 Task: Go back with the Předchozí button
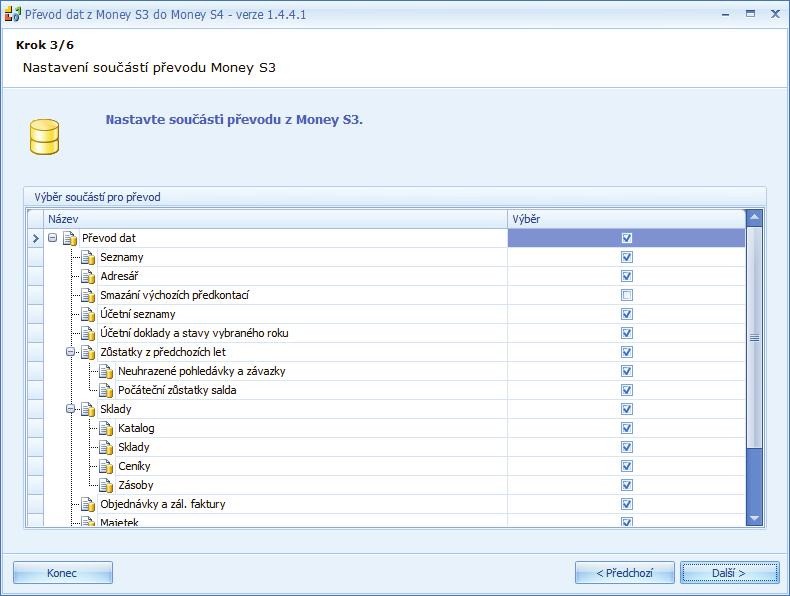[x=625, y=573]
